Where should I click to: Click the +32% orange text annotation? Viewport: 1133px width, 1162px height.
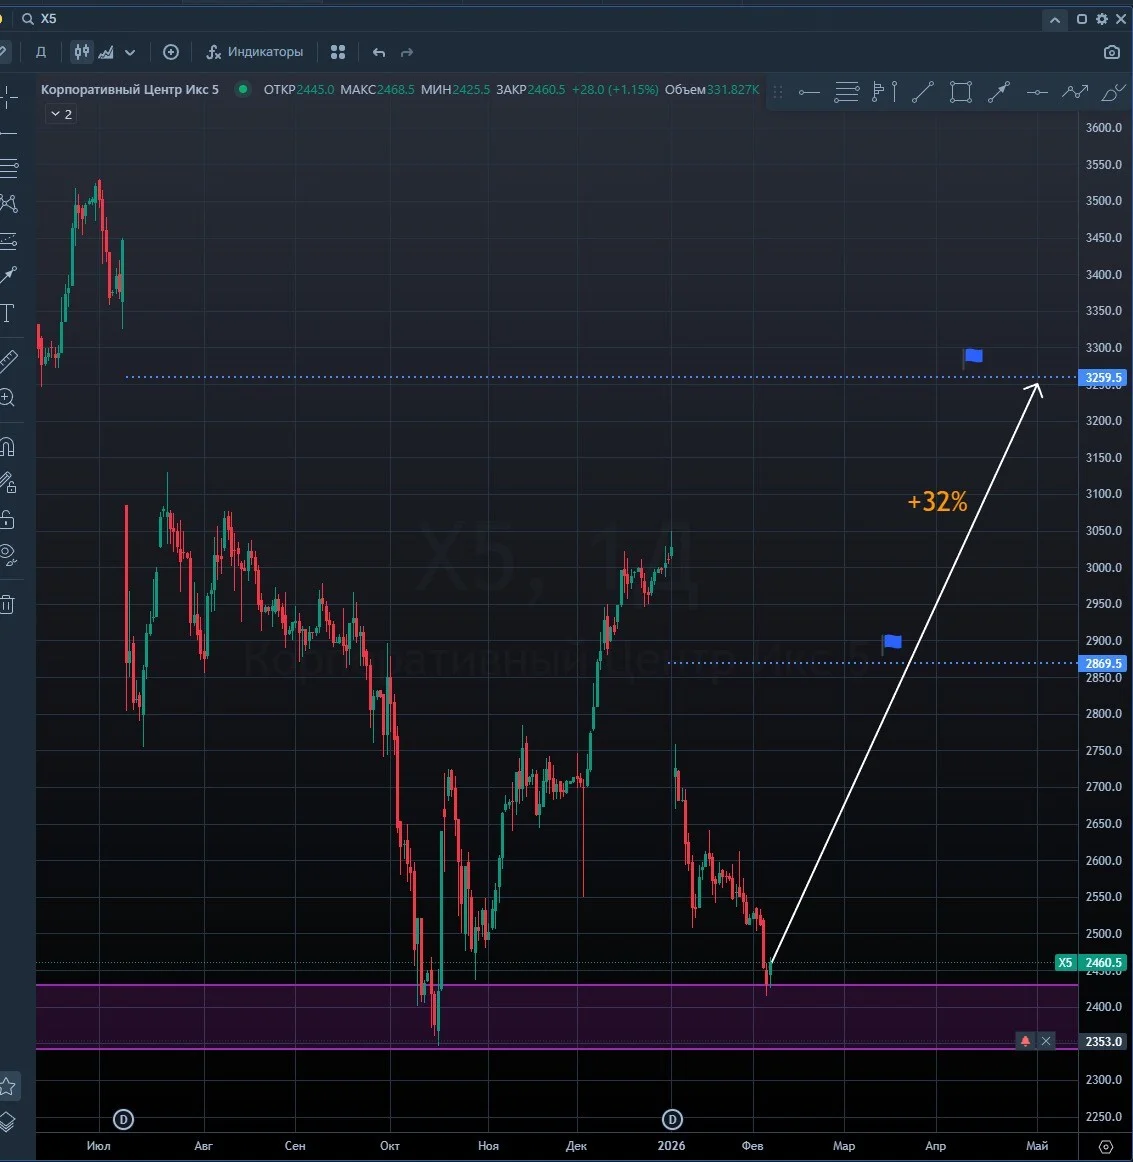coord(937,502)
